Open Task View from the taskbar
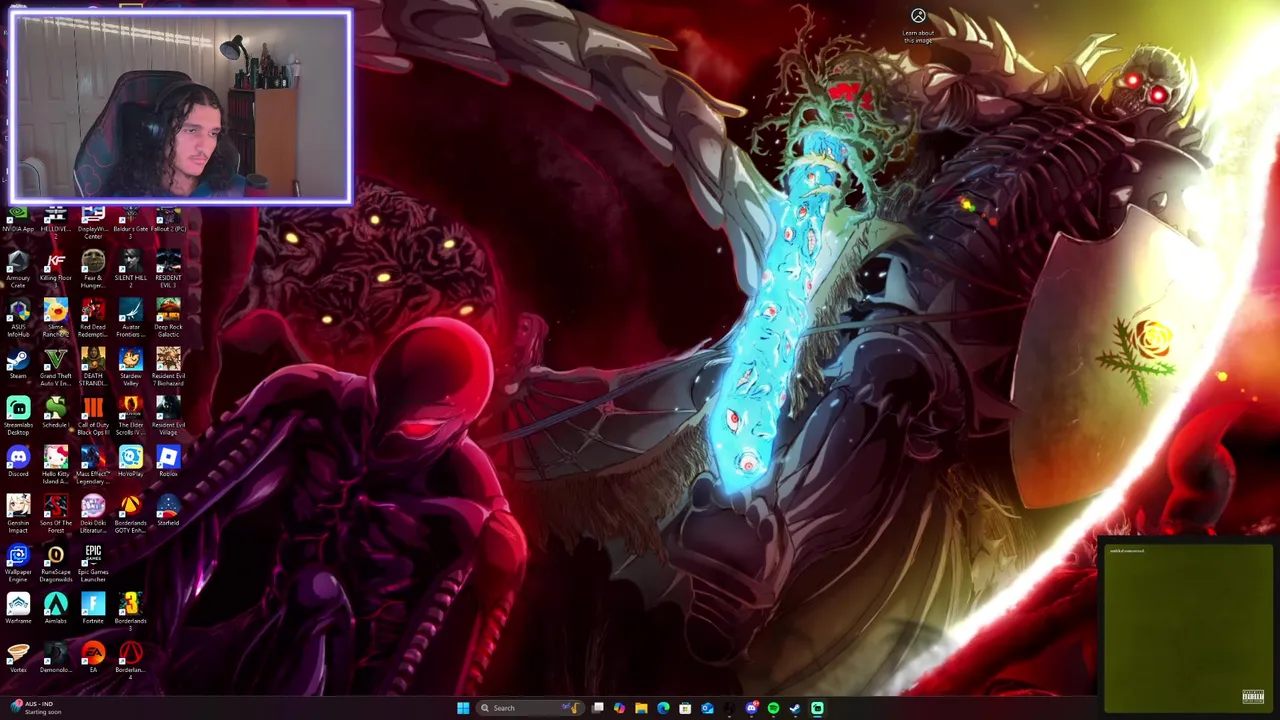The height and width of the screenshot is (720, 1280). coord(597,708)
